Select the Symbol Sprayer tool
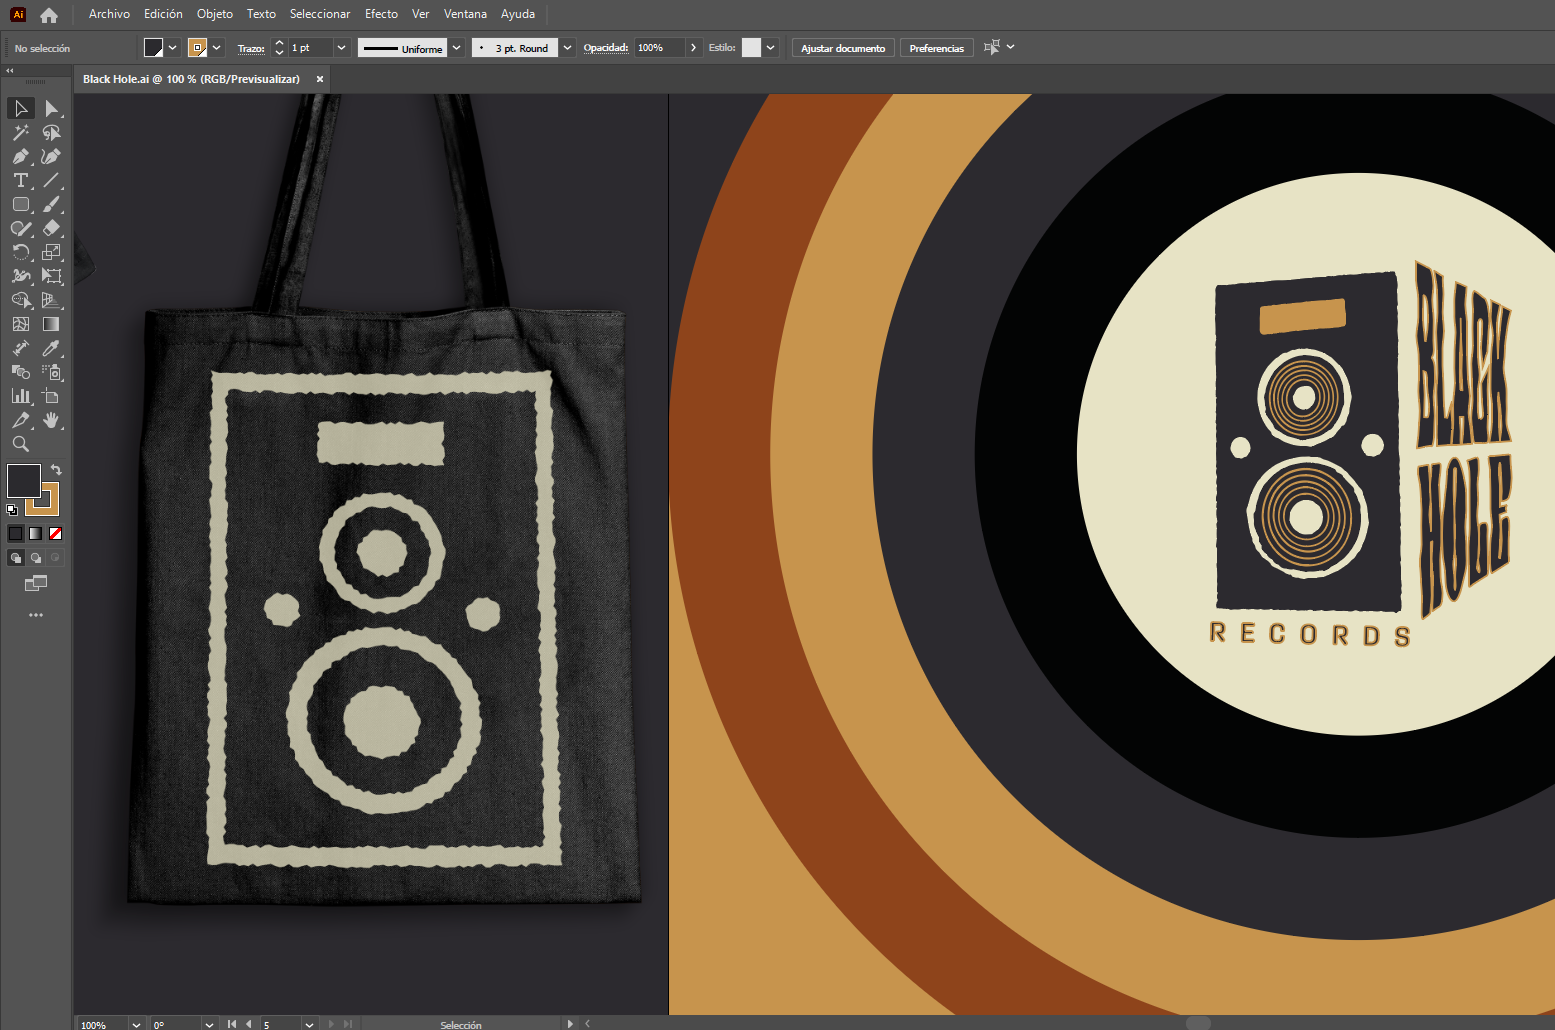1555x1030 pixels. (51, 372)
